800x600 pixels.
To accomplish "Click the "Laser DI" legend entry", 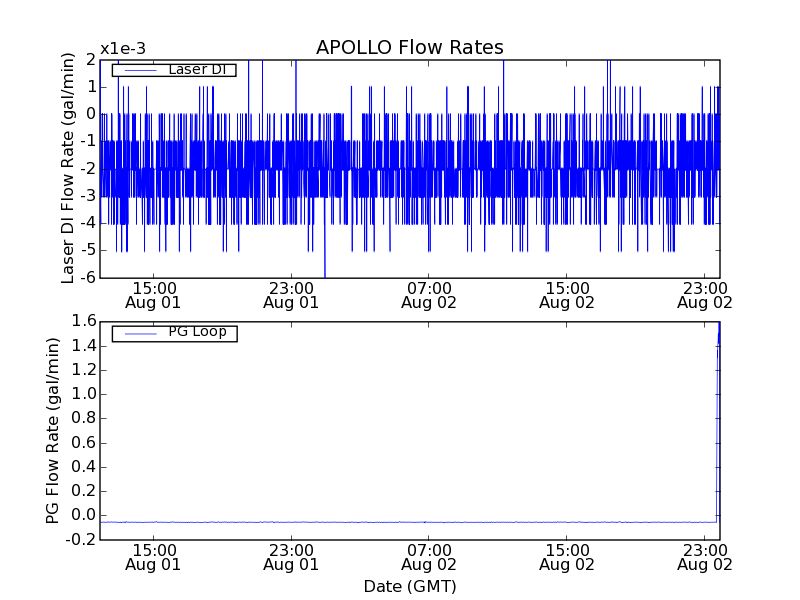I will 174,70.
